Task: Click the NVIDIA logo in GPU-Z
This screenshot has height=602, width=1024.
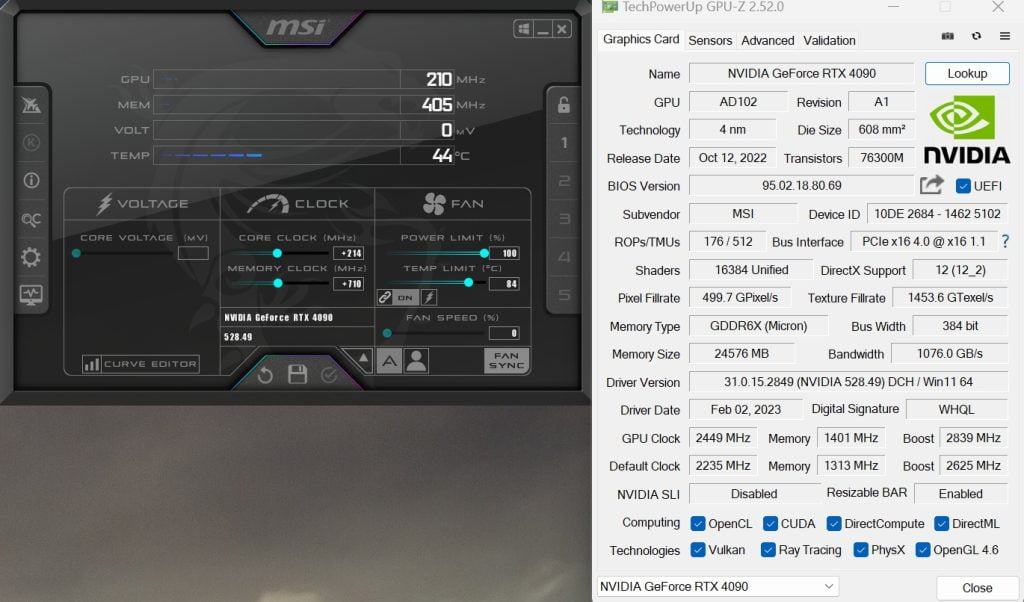Action: coord(967,129)
